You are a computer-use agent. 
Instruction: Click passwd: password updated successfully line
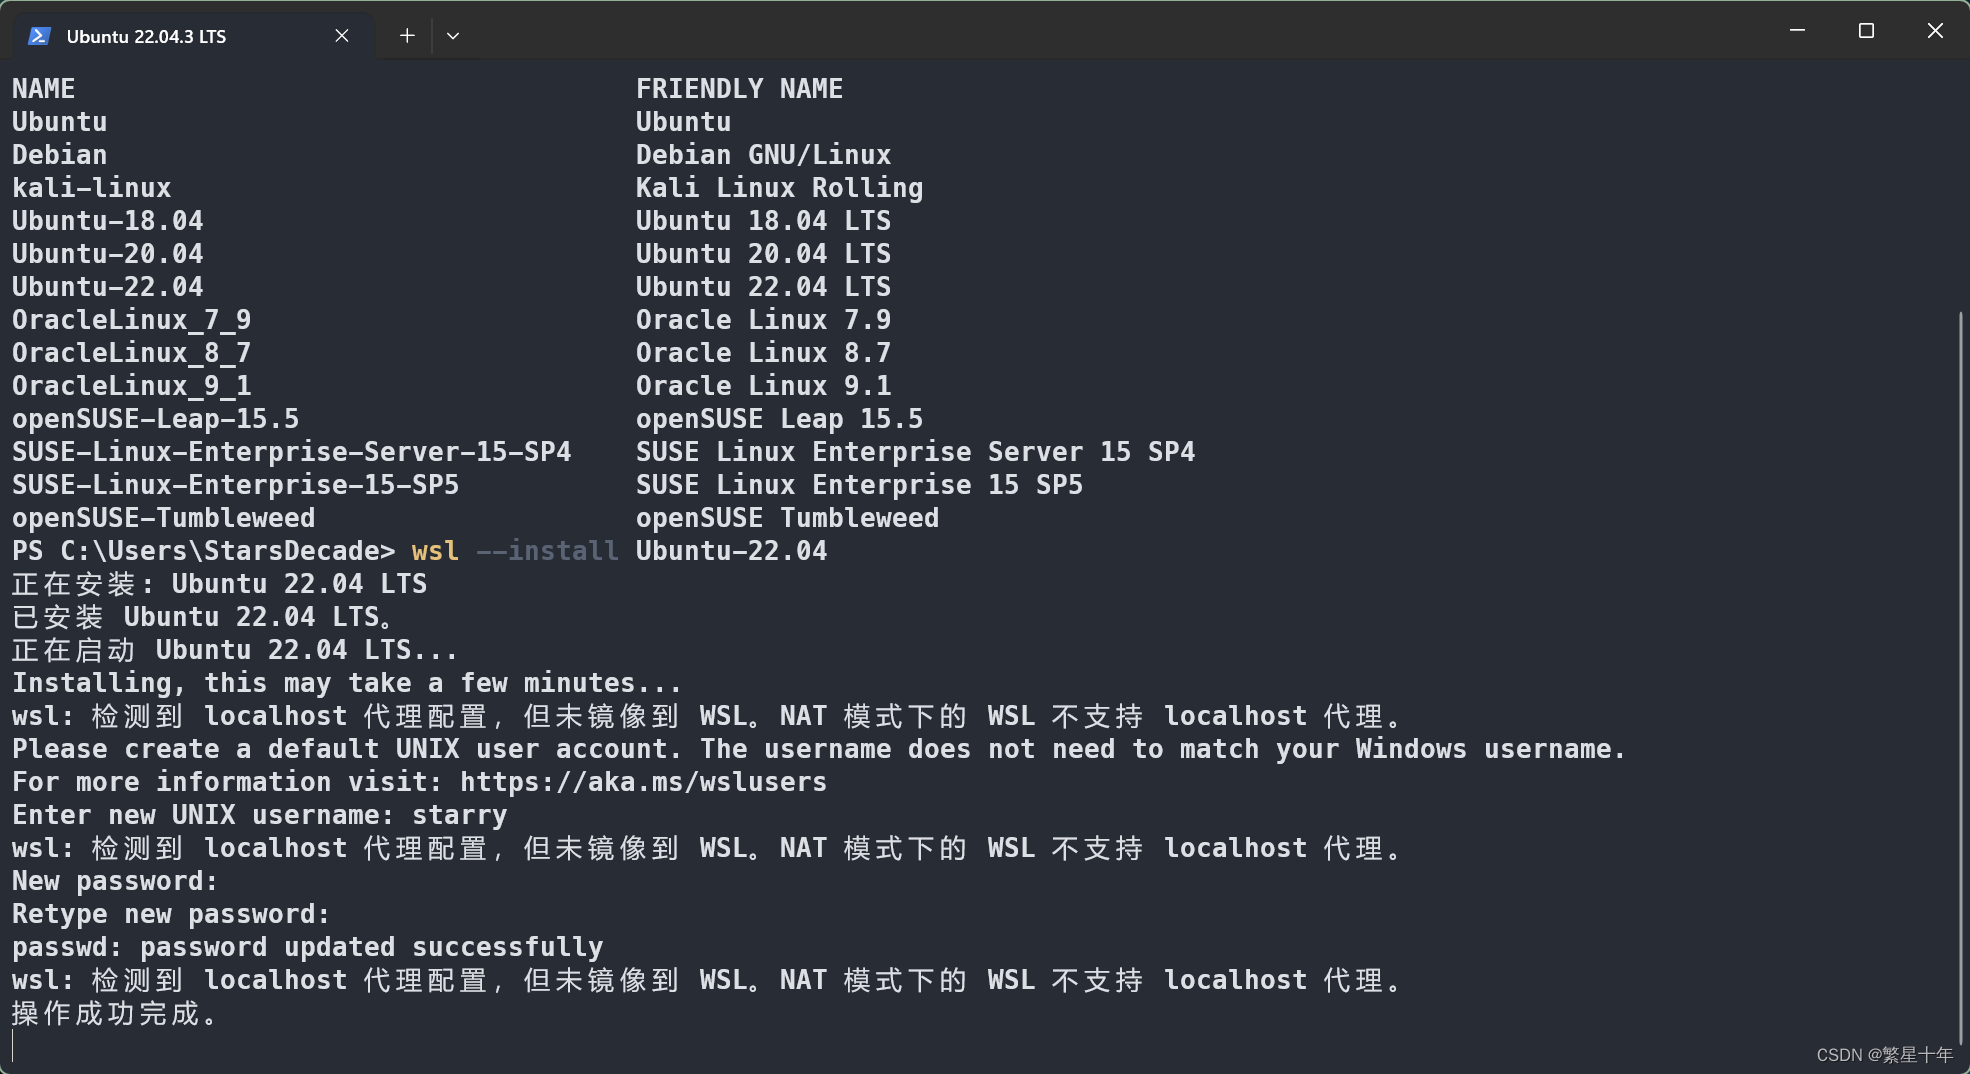pos(308,947)
